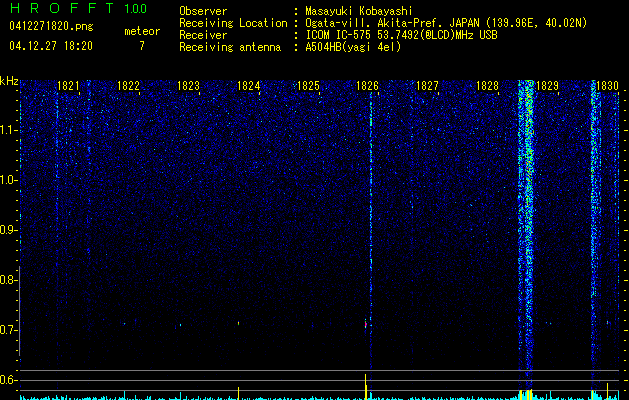Viewport: 629px width, 400px height.
Task: Click the 'Receiver' label
Action: (x=203, y=35)
